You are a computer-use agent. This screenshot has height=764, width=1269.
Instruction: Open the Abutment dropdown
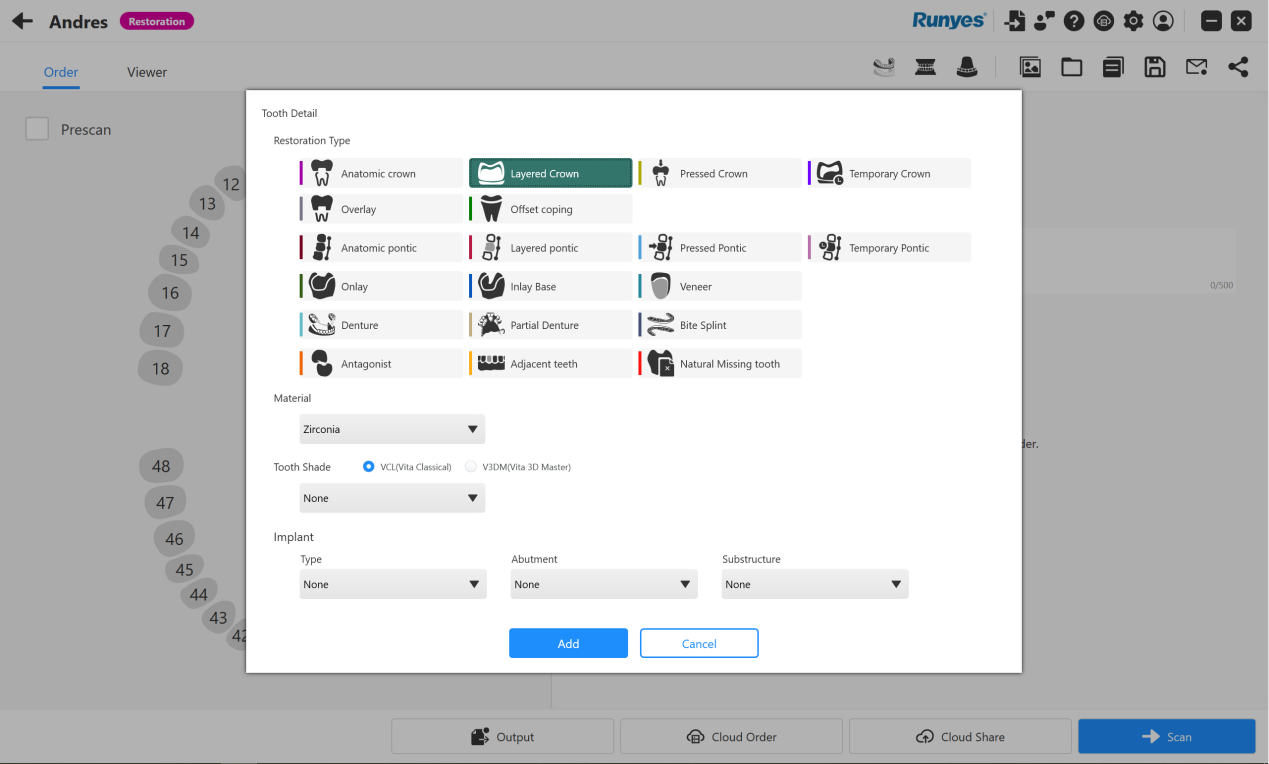[x=604, y=584]
